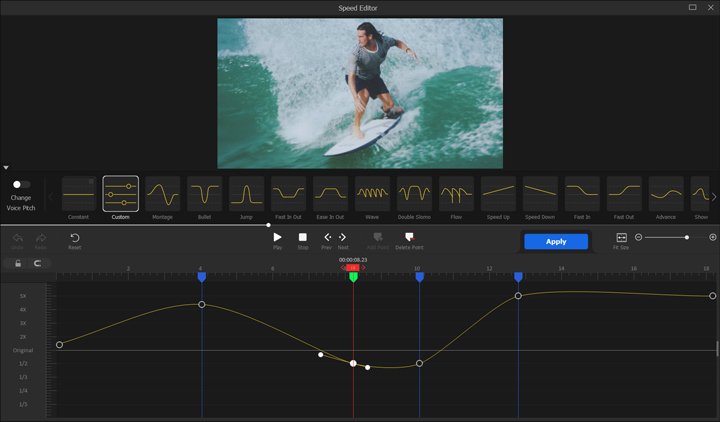
Task: Click the Apply button
Action: (556, 241)
